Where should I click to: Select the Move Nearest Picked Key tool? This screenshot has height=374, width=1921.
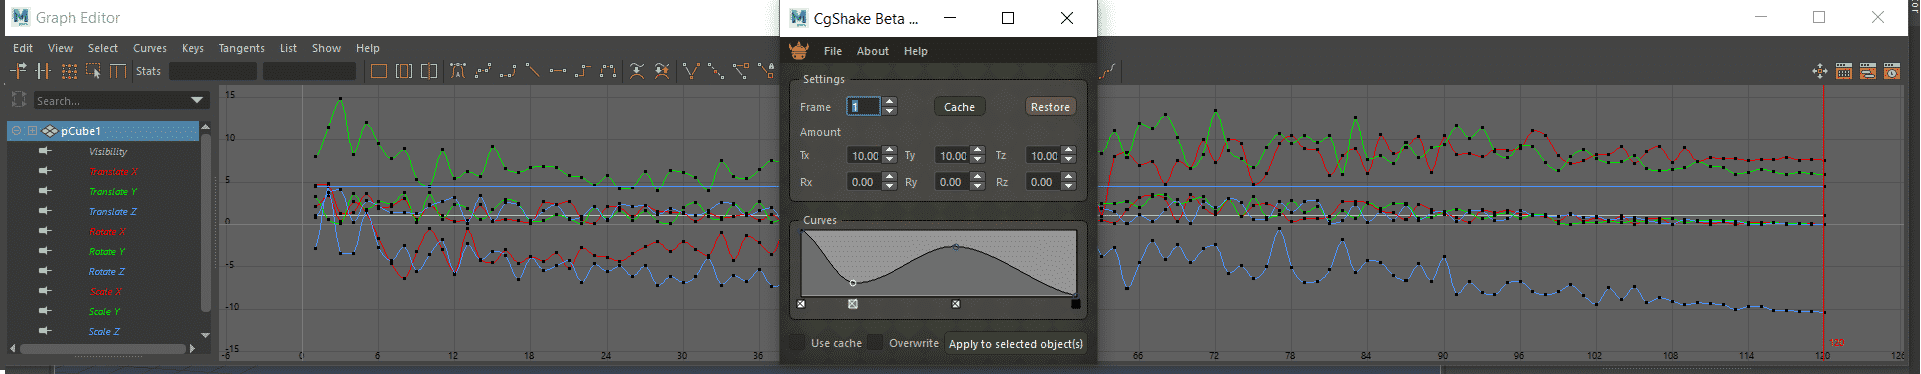point(18,71)
